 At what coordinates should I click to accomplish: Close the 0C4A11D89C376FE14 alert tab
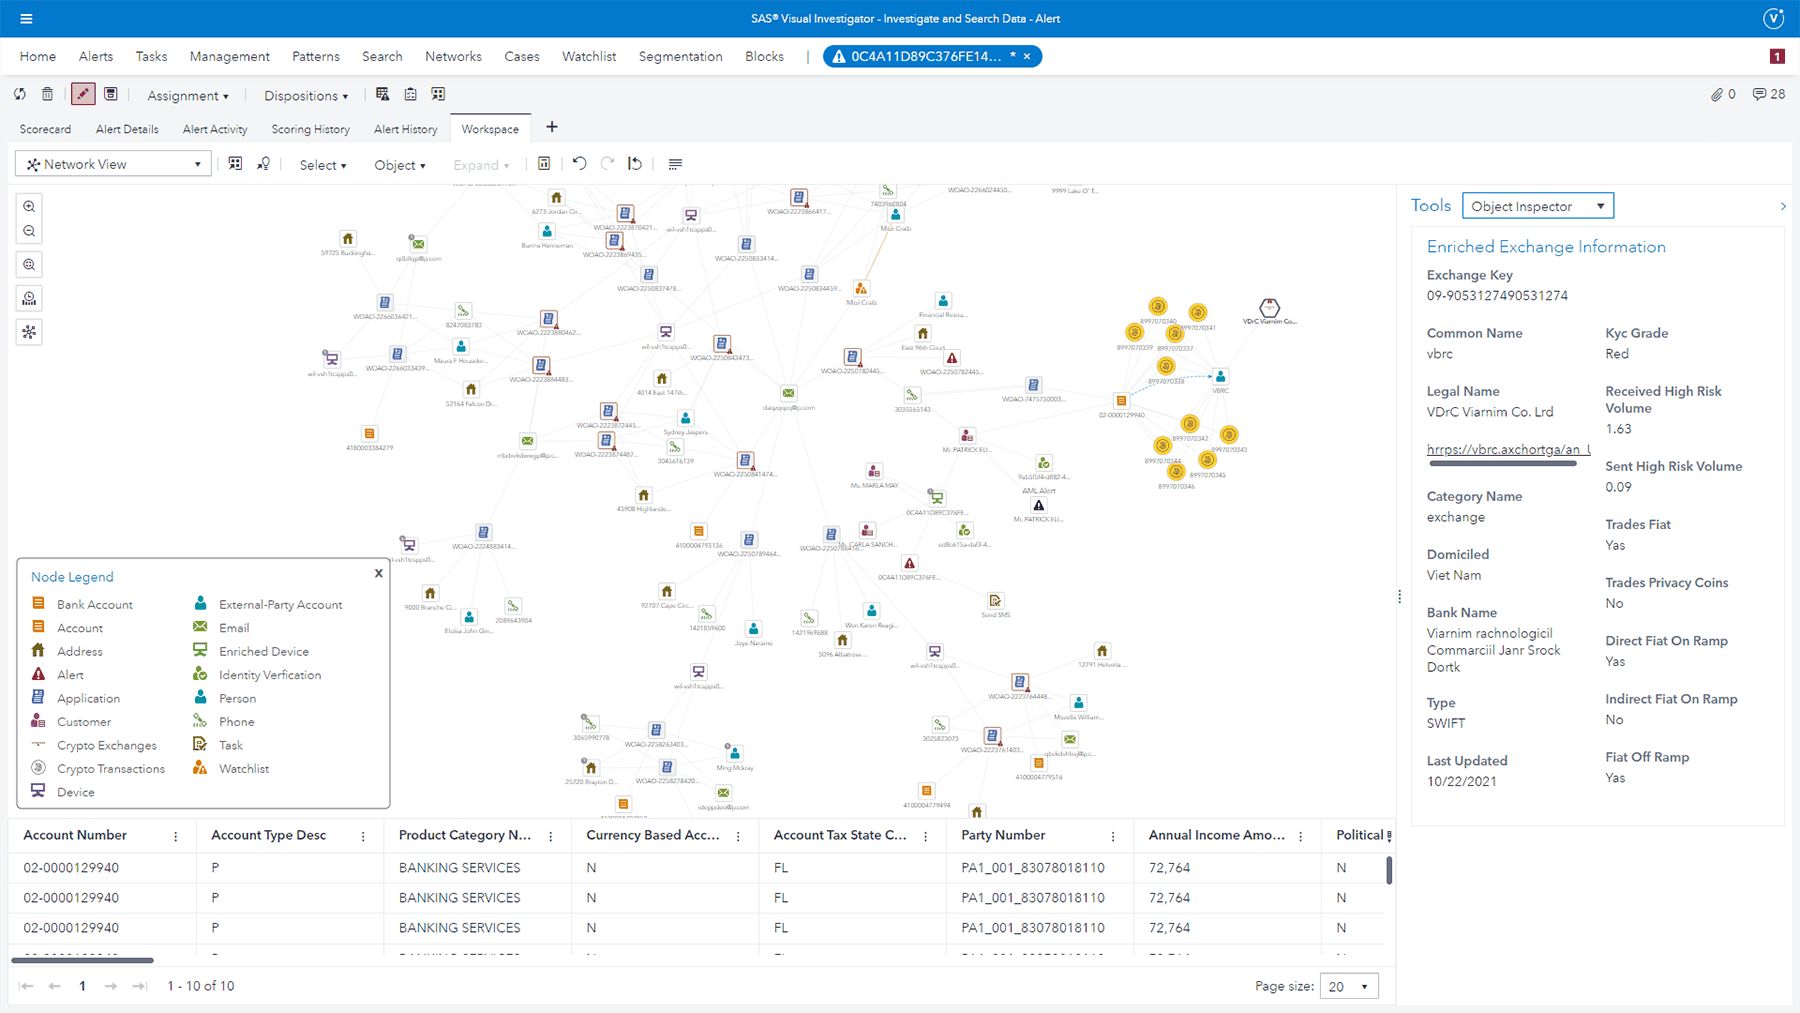tap(1027, 56)
